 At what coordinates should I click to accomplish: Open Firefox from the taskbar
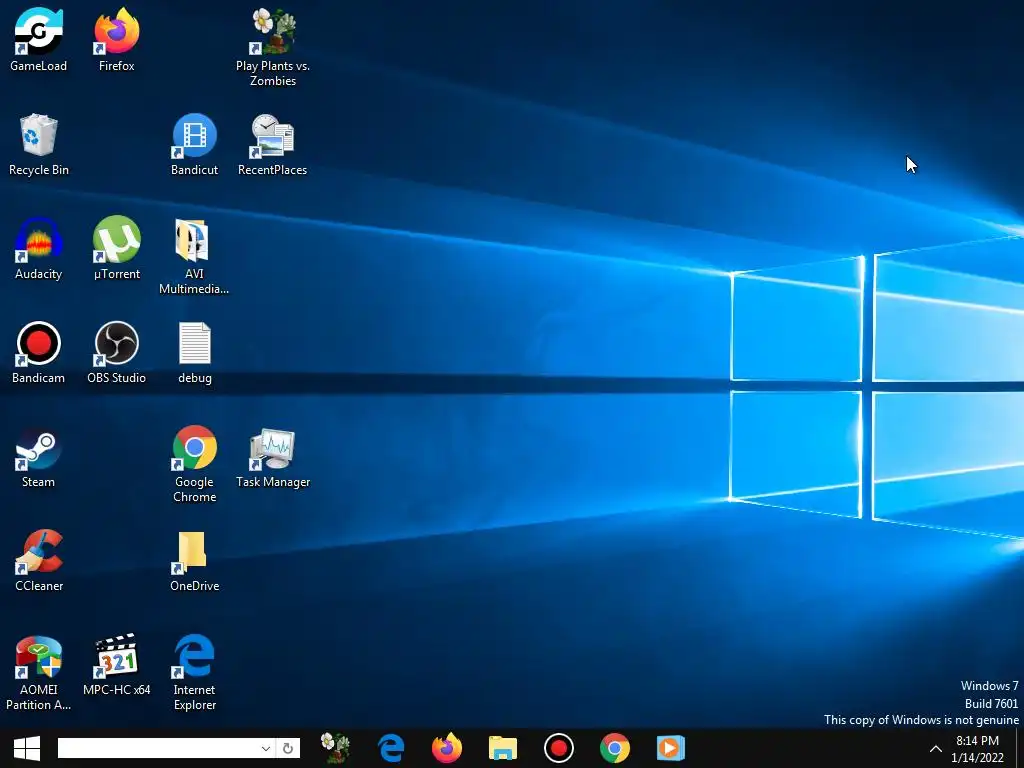tap(447, 748)
